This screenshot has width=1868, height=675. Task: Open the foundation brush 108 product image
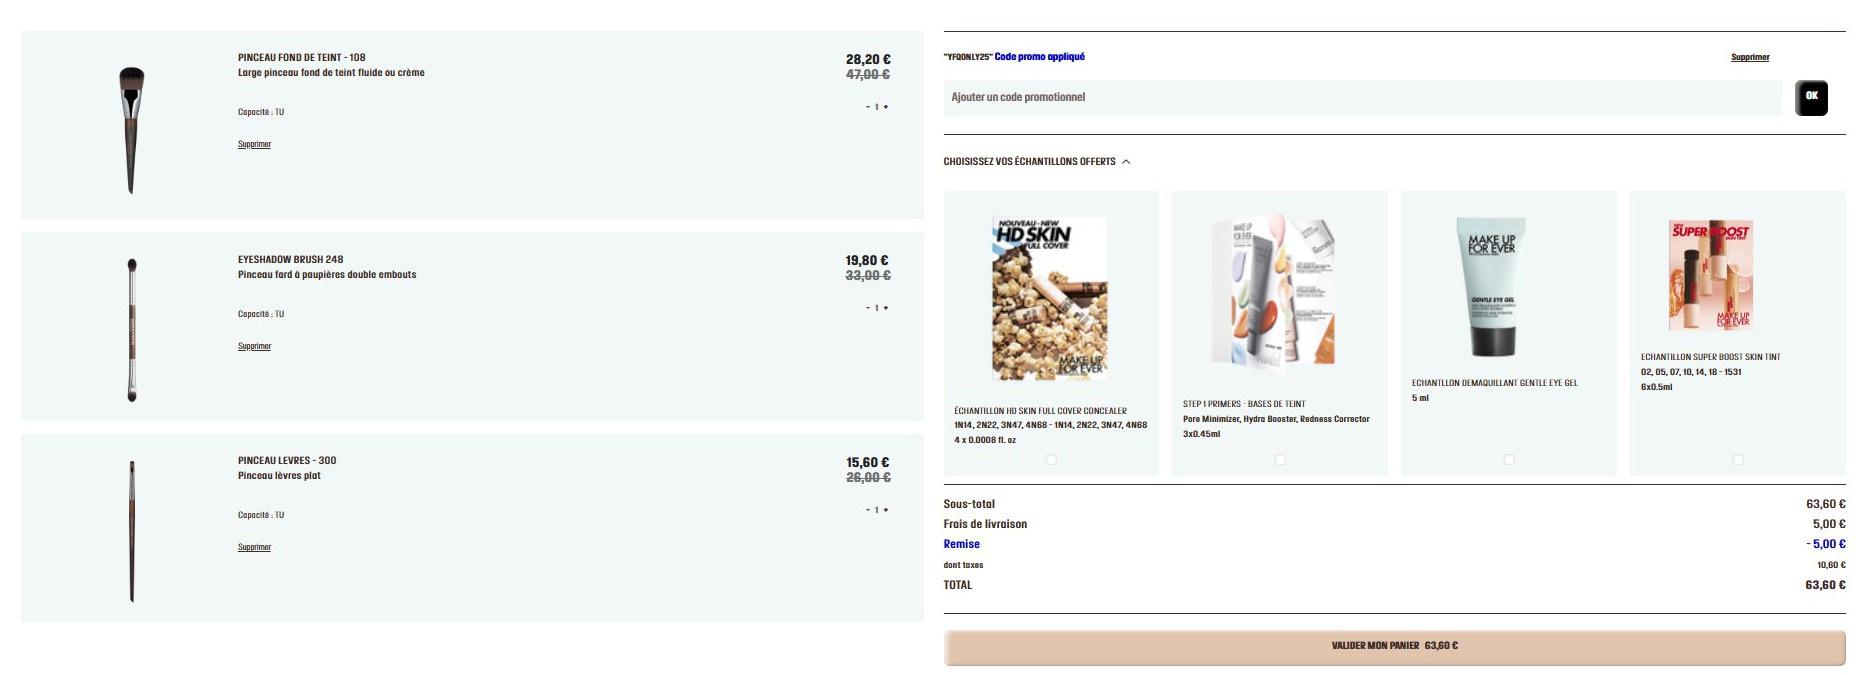point(131,129)
